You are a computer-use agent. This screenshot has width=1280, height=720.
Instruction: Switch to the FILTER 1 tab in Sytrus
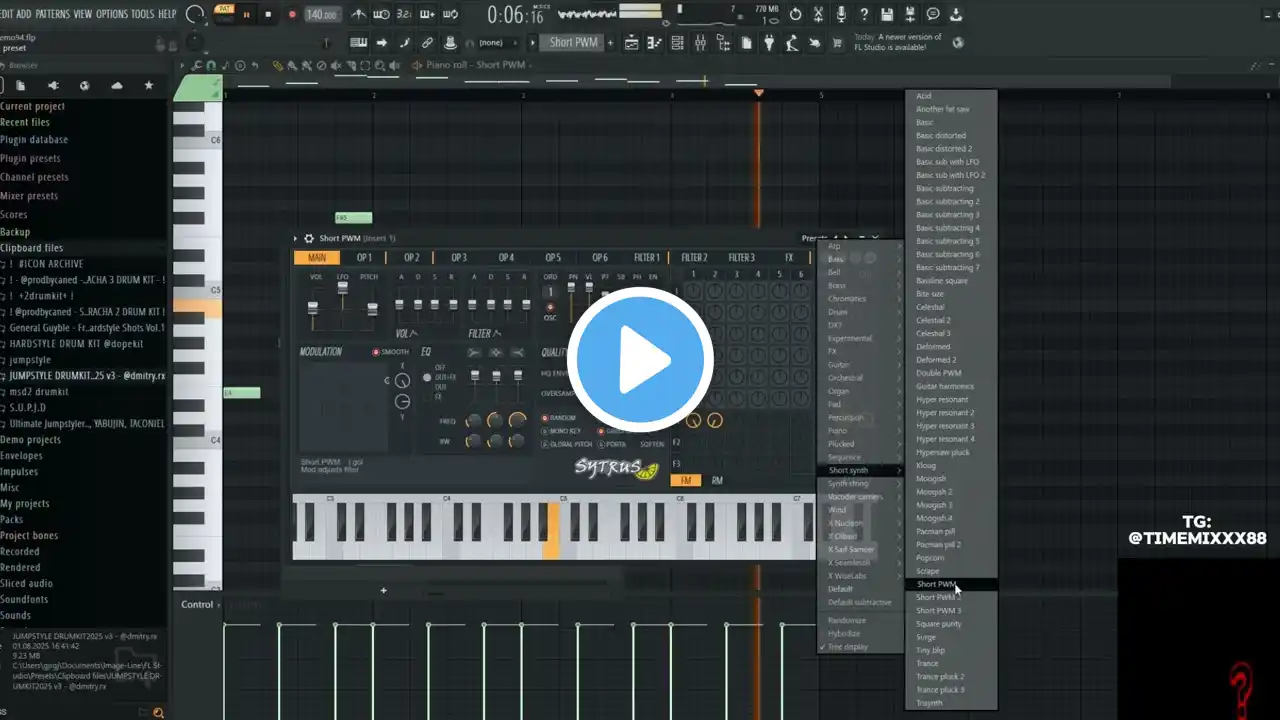click(646, 258)
